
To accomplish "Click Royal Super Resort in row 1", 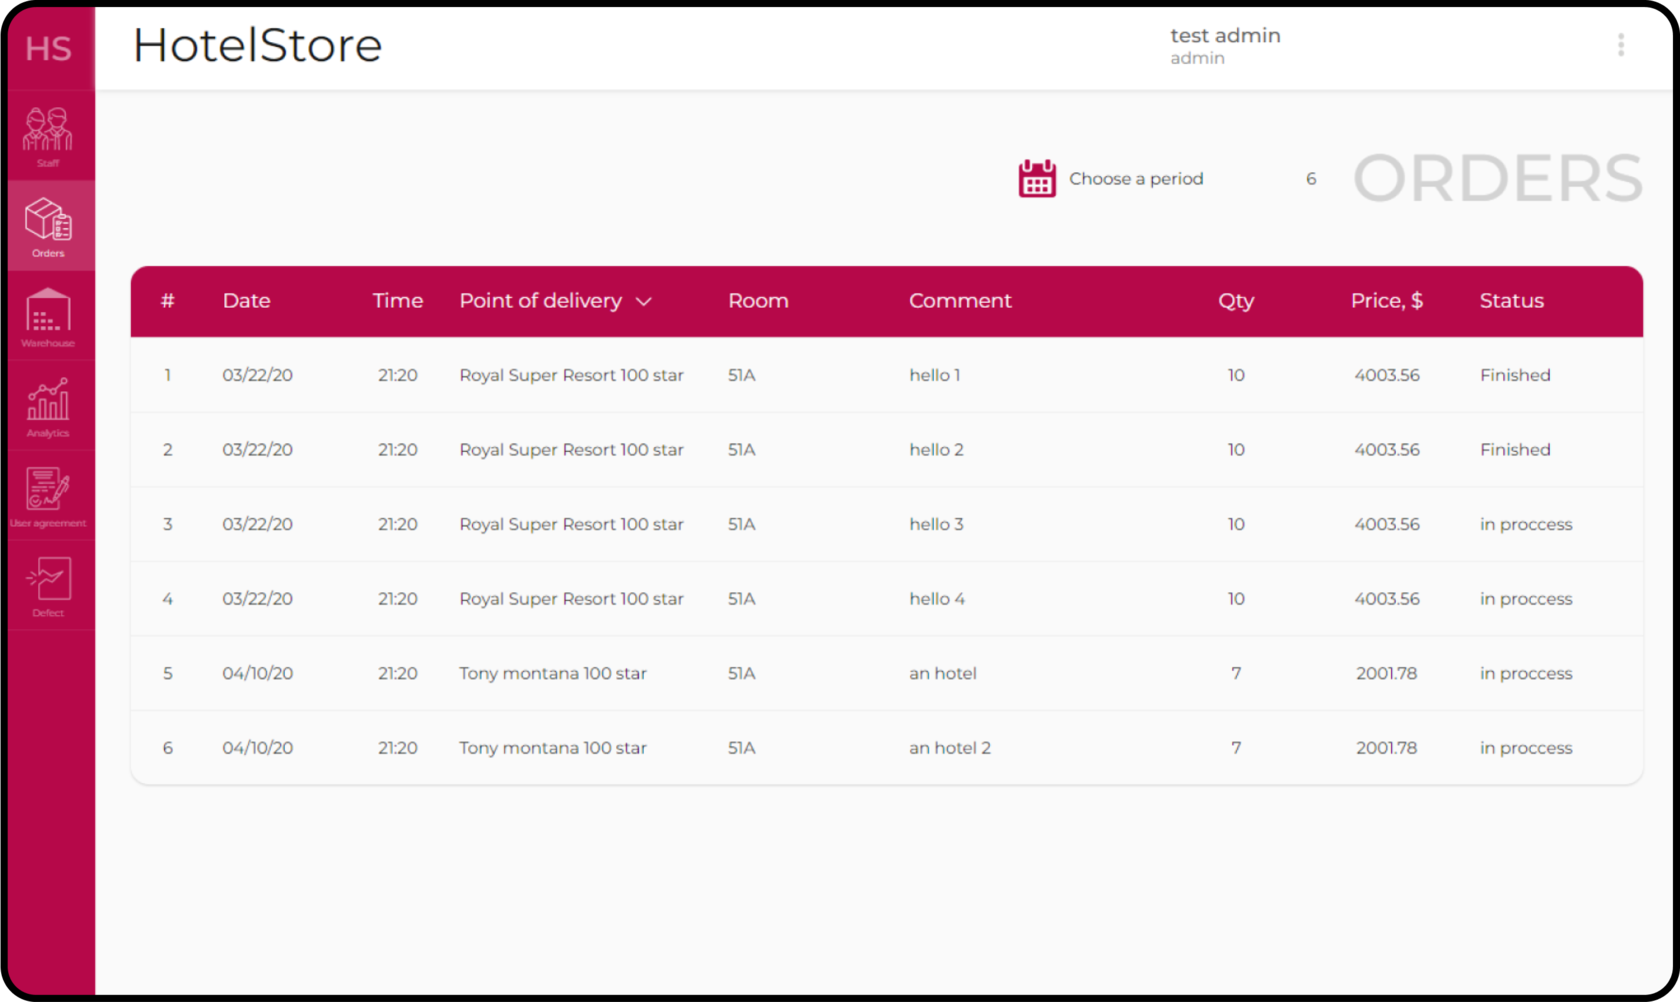I will pos(571,375).
